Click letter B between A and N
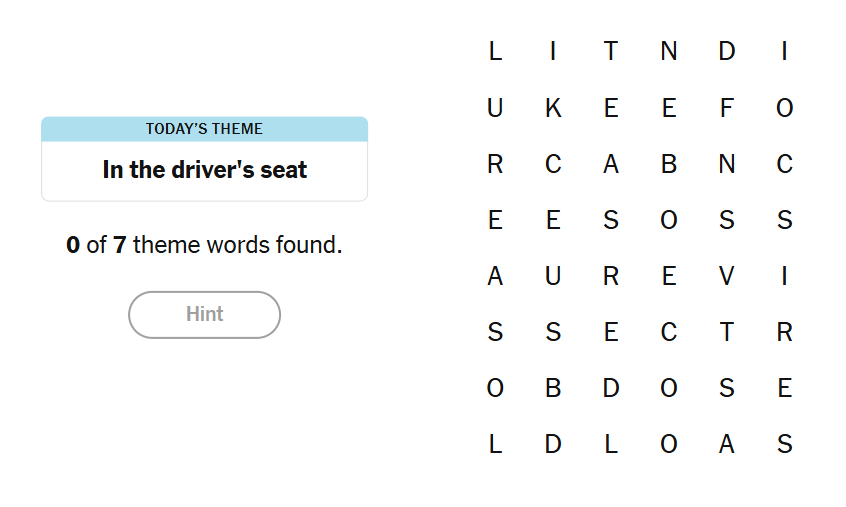The width and height of the screenshot is (846, 507). pyautogui.click(x=669, y=165)
